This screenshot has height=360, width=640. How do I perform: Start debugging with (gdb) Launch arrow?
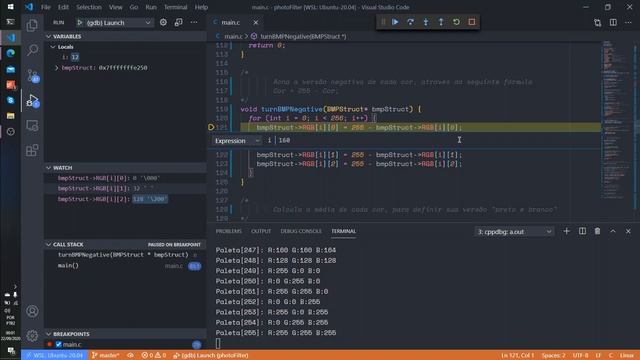(x=80, y=22)
